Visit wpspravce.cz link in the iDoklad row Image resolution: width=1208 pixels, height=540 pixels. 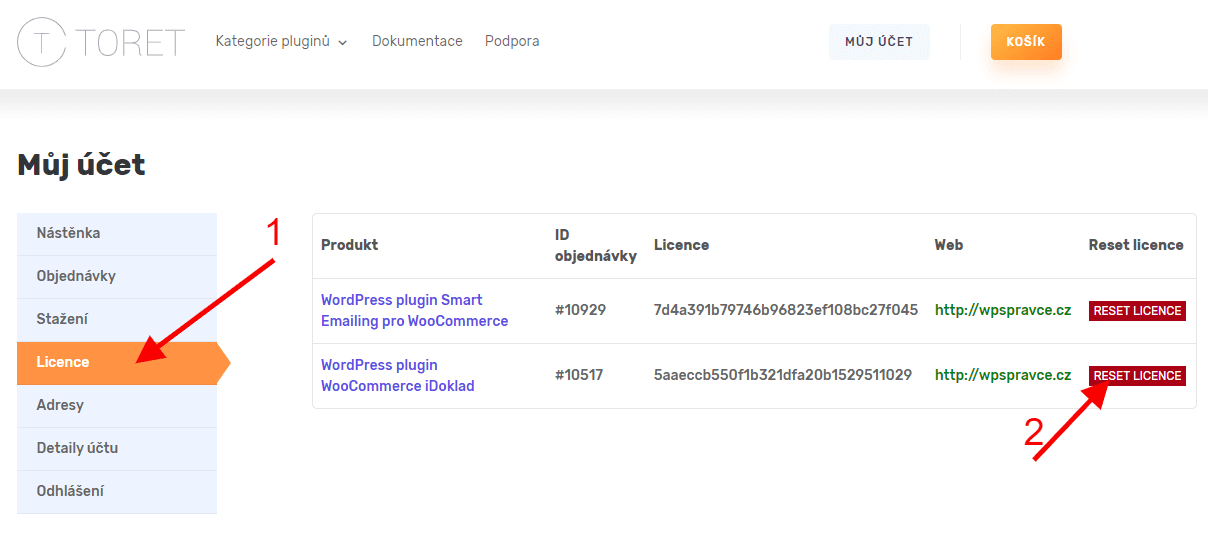coord(1003,375)
